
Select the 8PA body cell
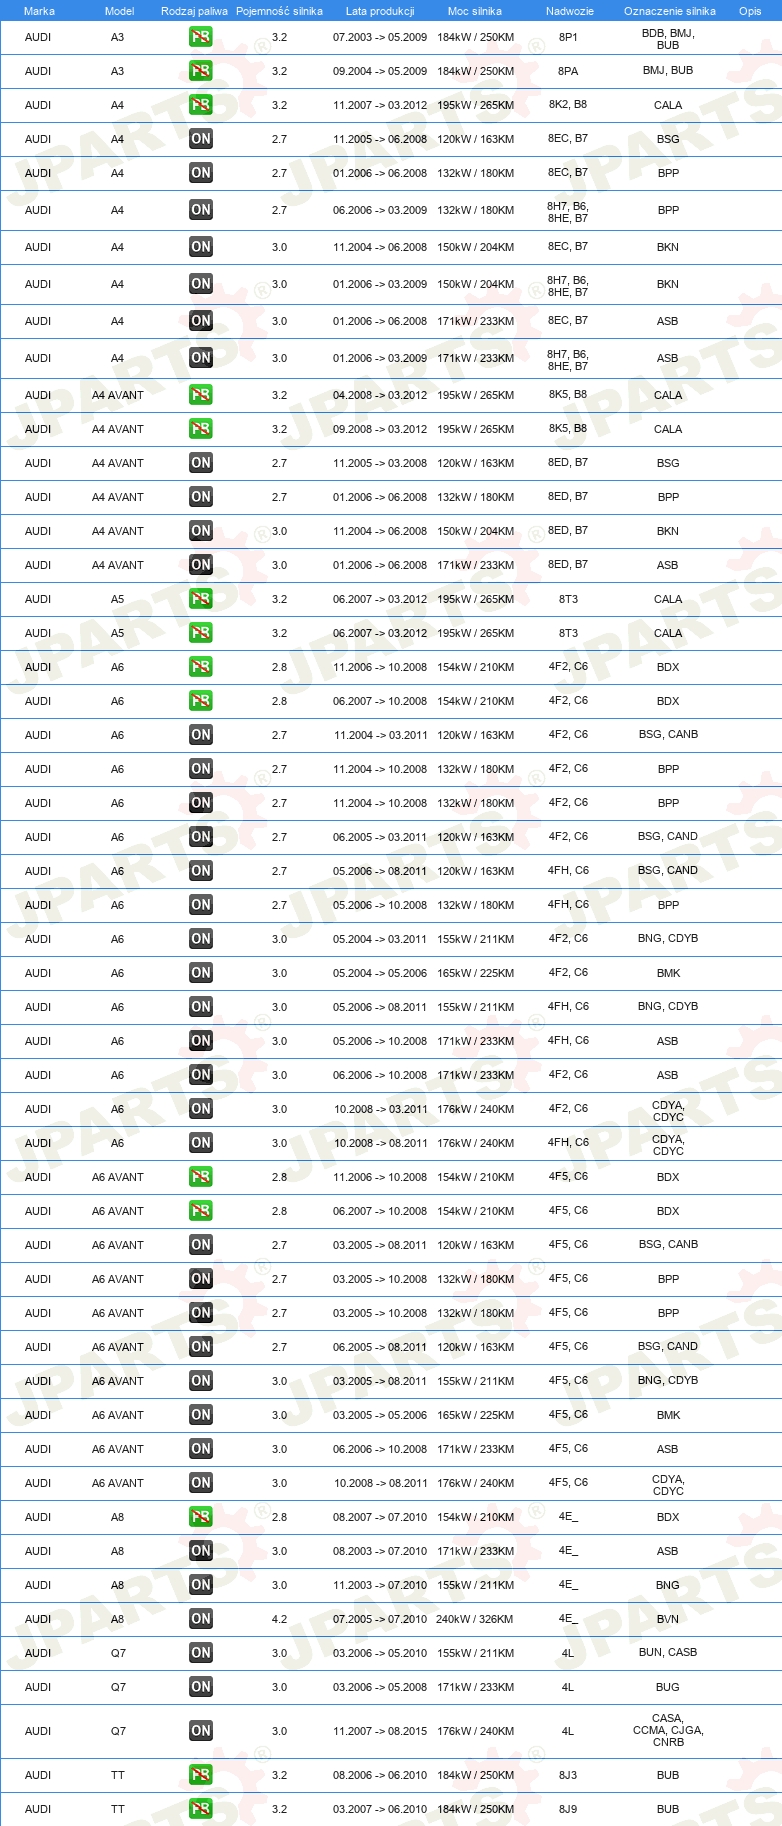pos(568,71)
